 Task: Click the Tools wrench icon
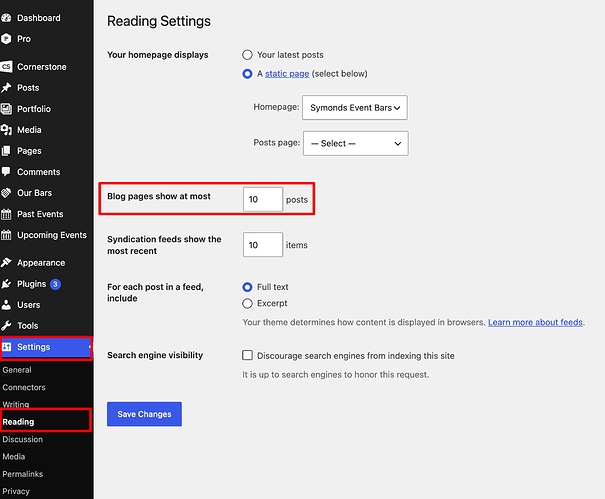6,326
